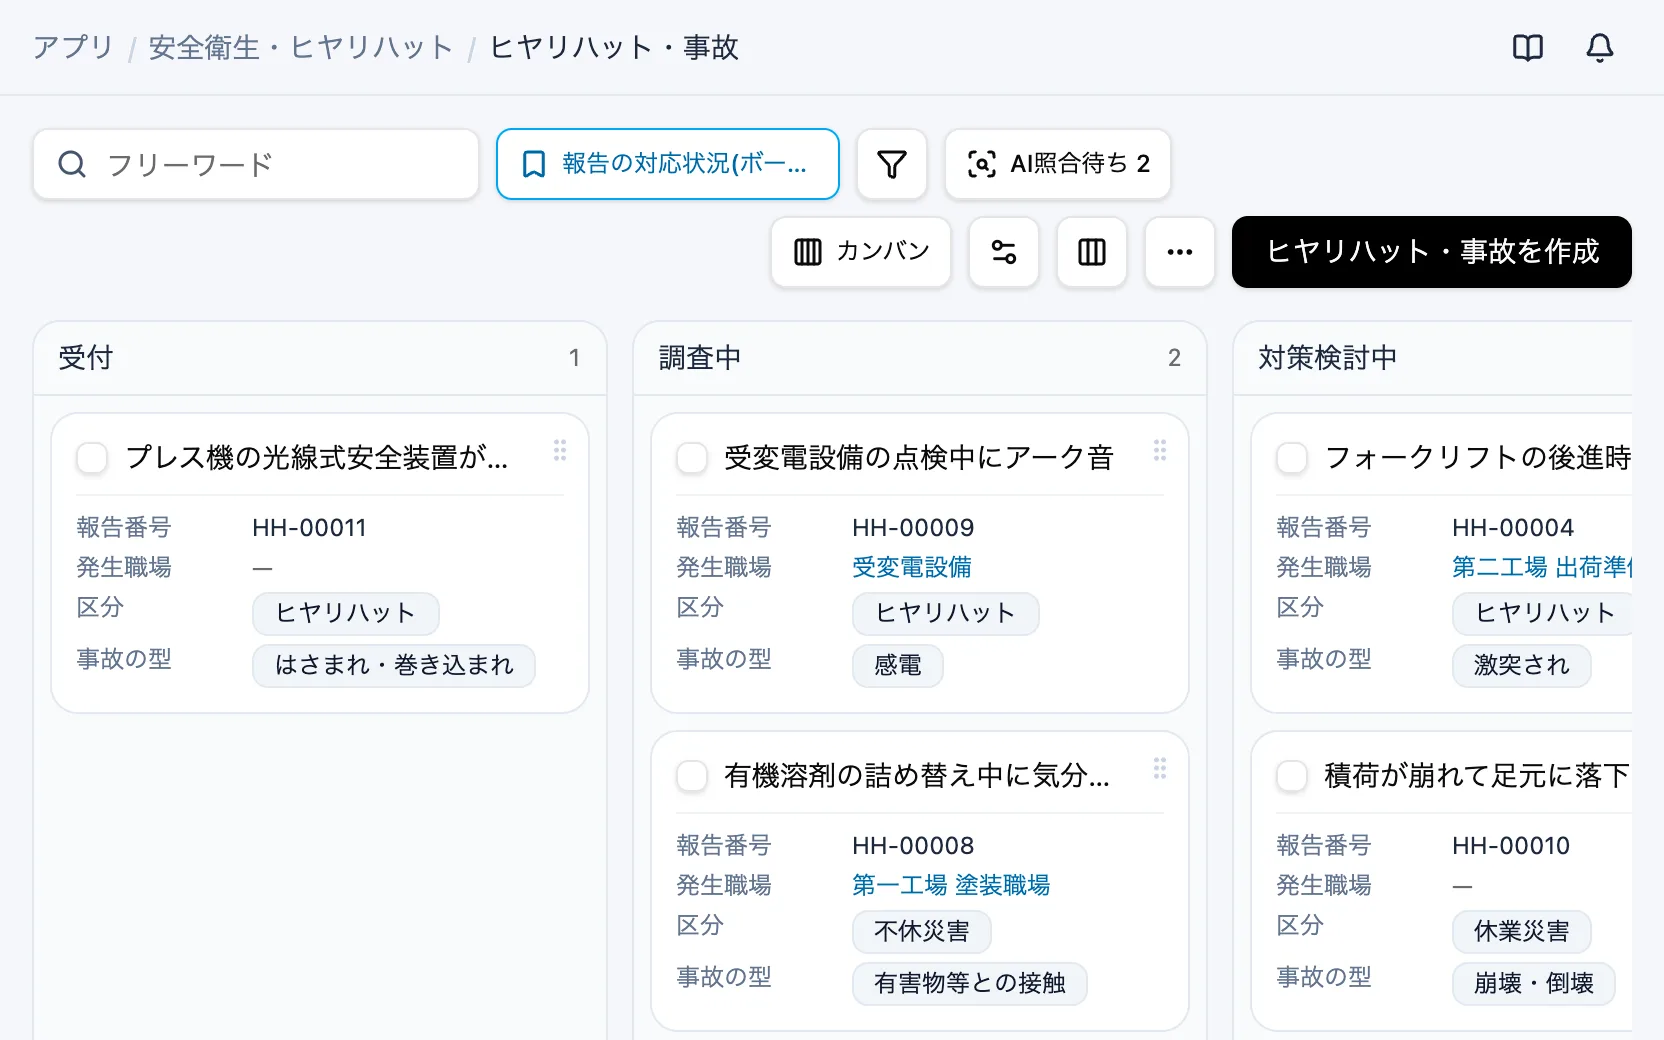1664x1040 pixels.
Task: Select checkbox on 積荷が崩れて card
Action: click(1292, 776)
